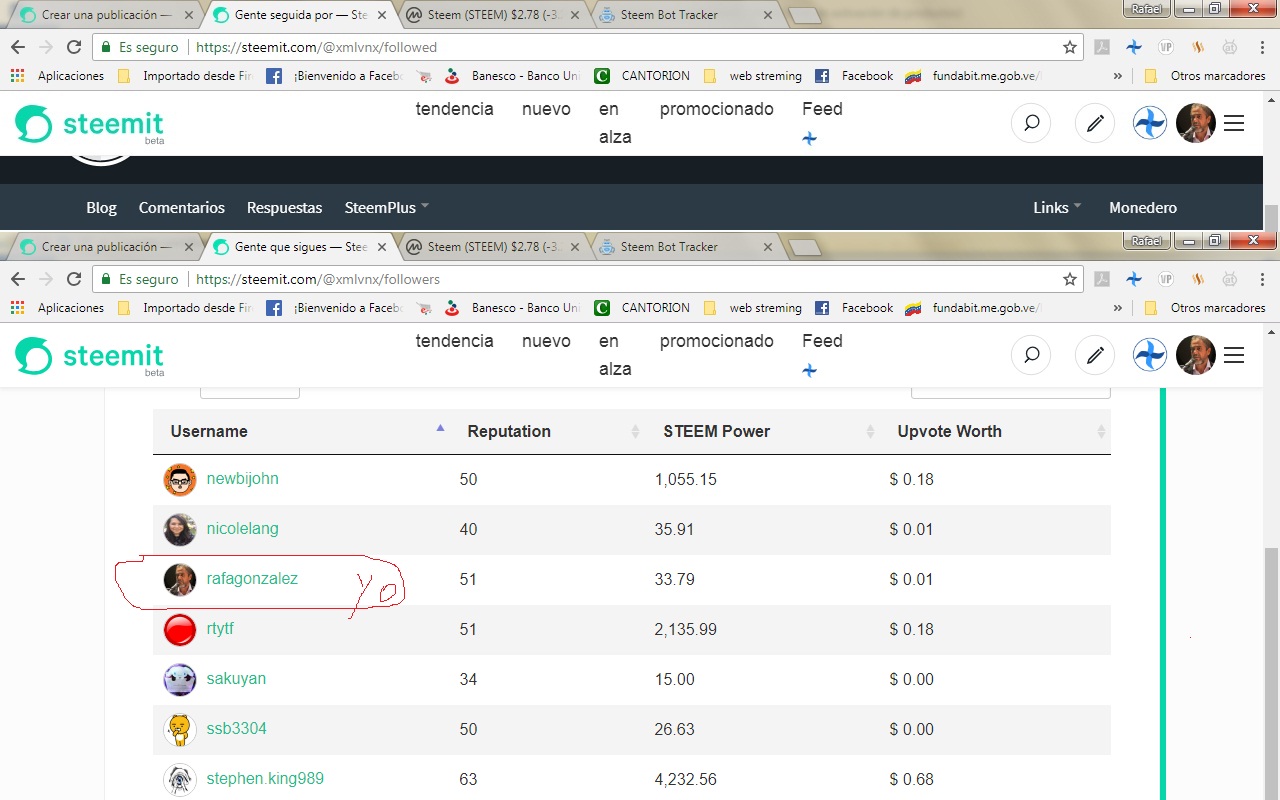Bookmark the /followers page with the star icon
1280x800 pixels.
1070,279
